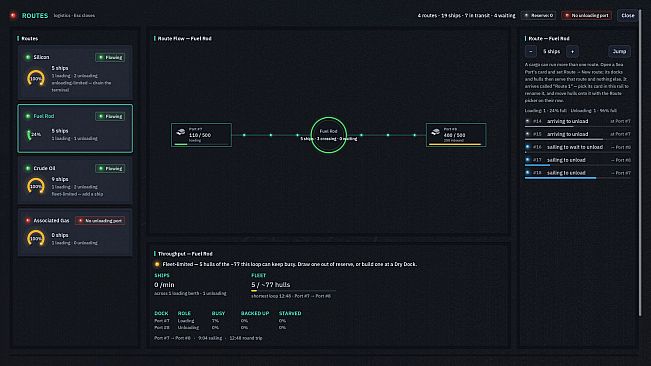Screen dimensions: 651x366
Task: Click the ROLE column header
Action: click(184, 313)
